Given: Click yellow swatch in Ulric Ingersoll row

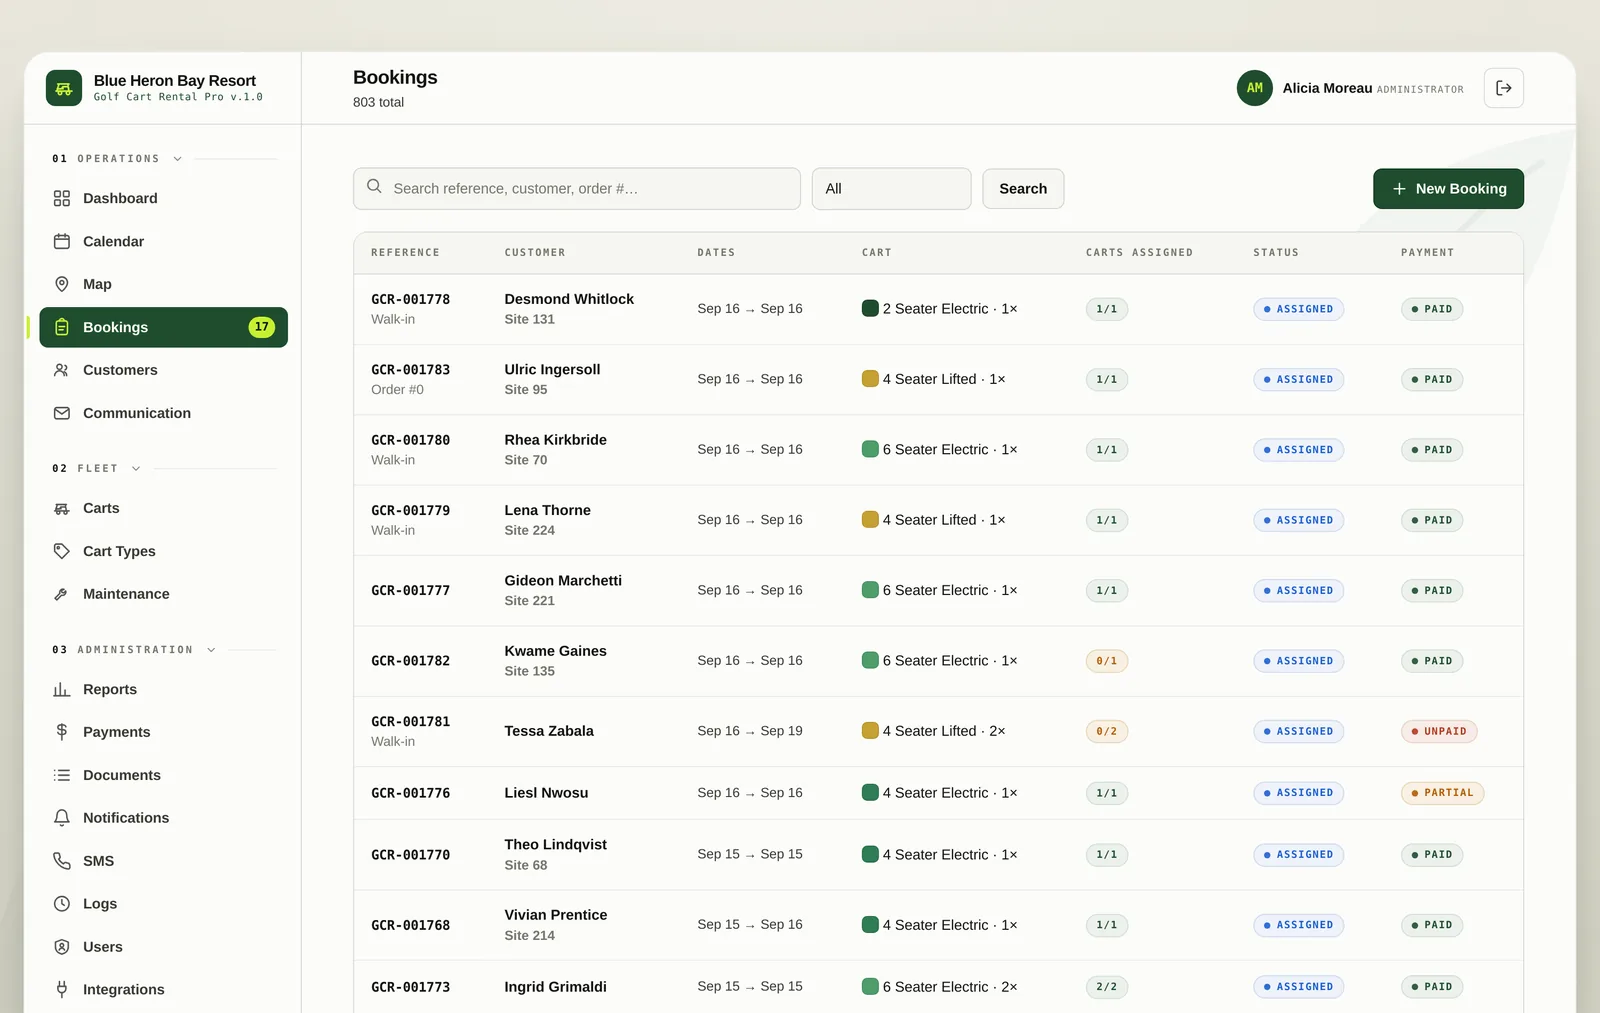Looking at the screenshot, I should pyautogui.click(x=870, y=379).
